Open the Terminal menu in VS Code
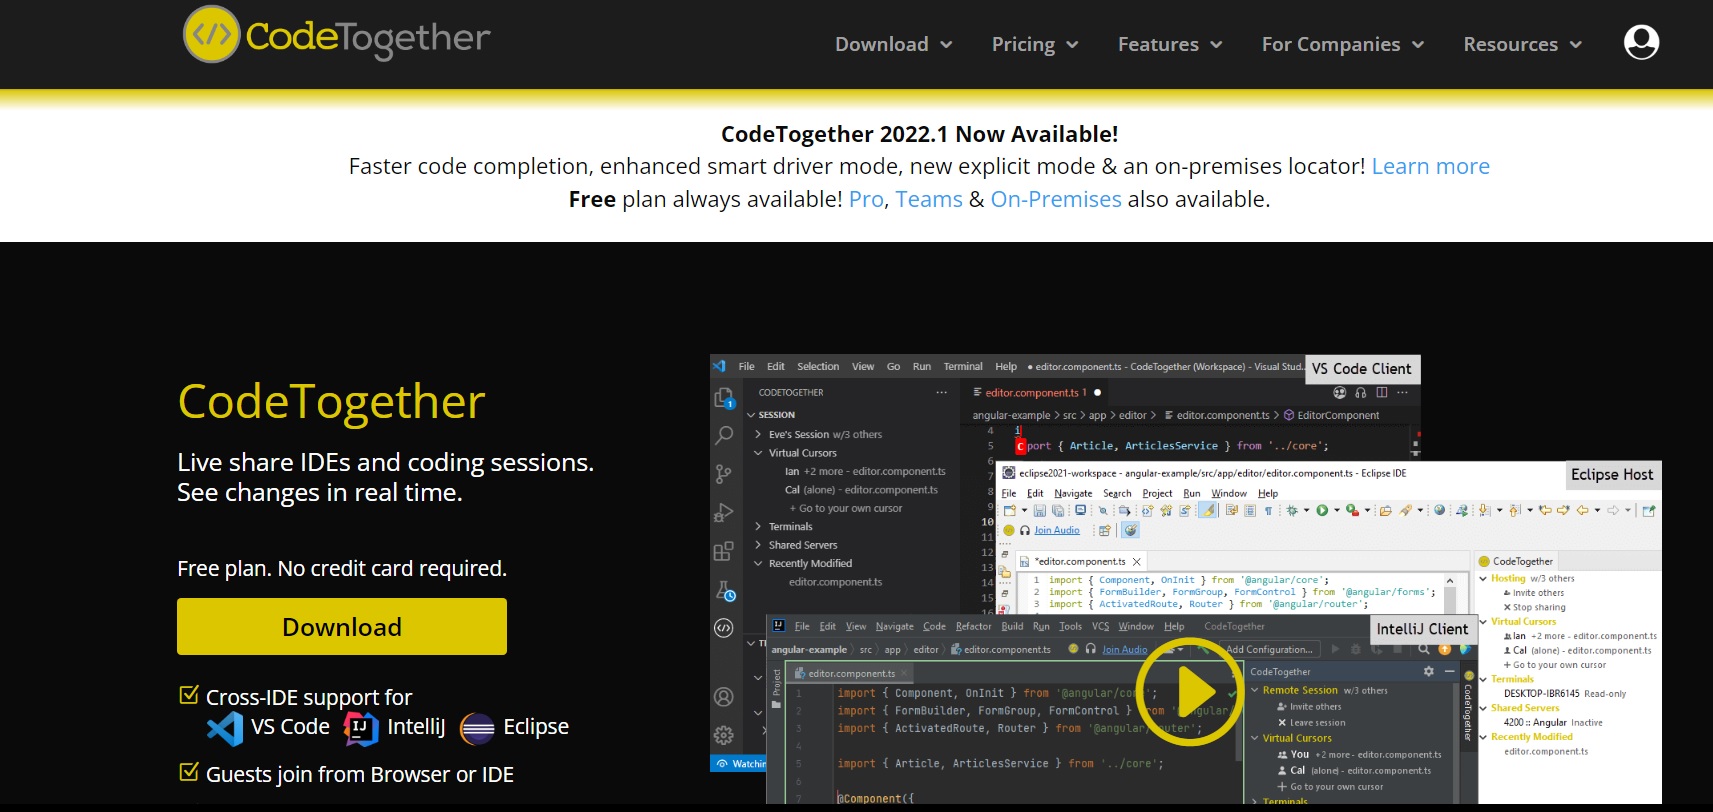The width and height of the screenshot is (1713, 812). point(963,366)
